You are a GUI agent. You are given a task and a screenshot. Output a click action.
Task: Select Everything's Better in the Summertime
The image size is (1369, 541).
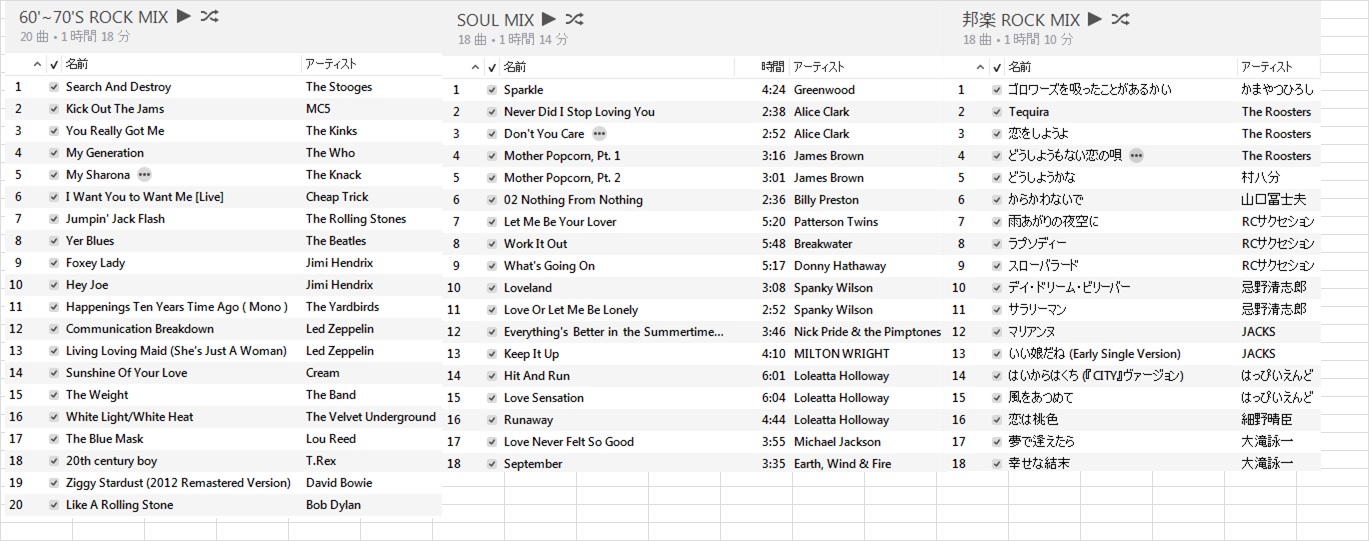click(614, 332)
